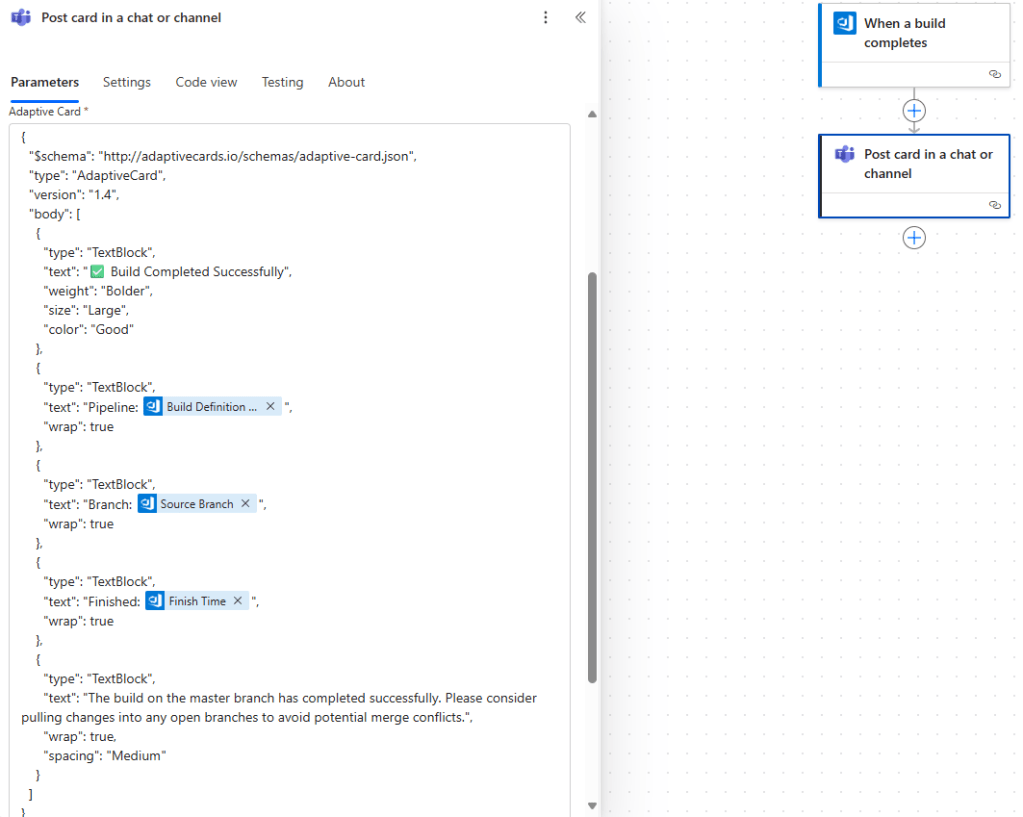The image size is (1023, 817).
Task: Click the Azure DevOps trigger icon
Action: (845, 23)
